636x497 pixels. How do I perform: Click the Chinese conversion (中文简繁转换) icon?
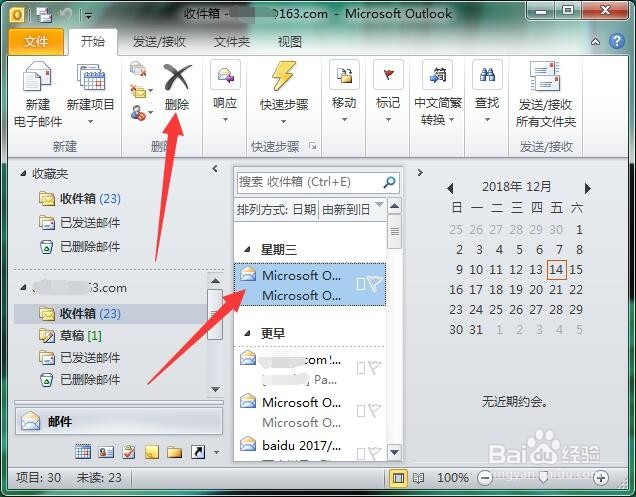pos(437,75)
